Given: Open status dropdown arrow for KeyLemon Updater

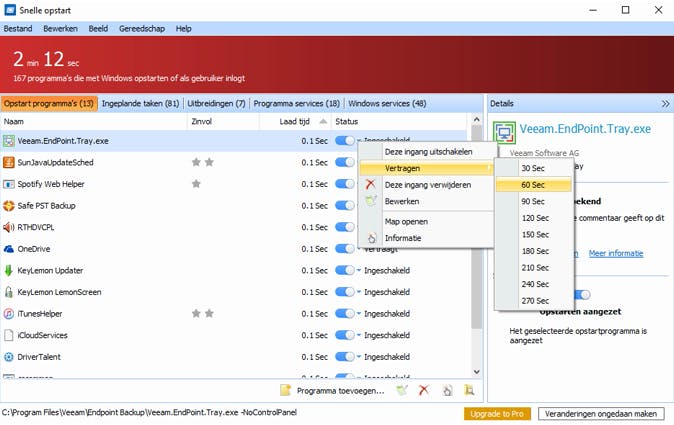Looking at the screenshot, I should [359, 270].
